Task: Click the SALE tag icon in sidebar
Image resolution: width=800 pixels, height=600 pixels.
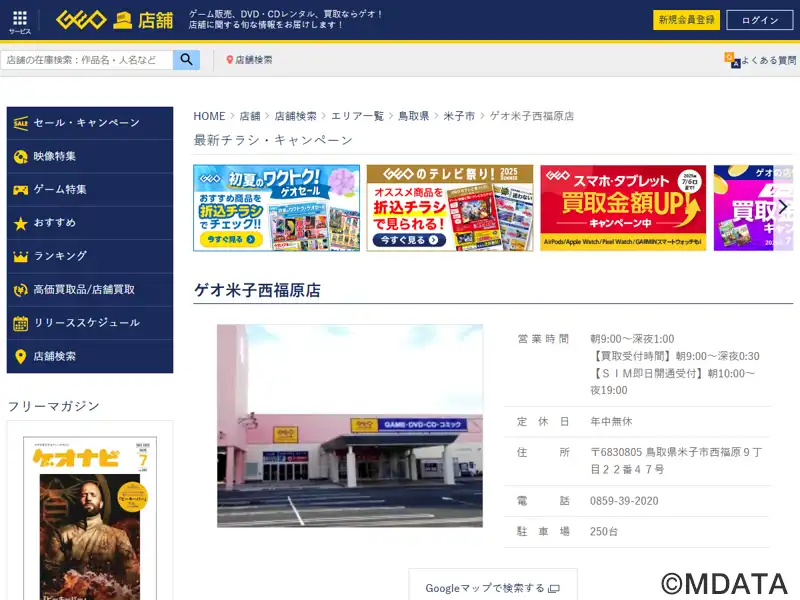Action: click(x=20, y=123)
